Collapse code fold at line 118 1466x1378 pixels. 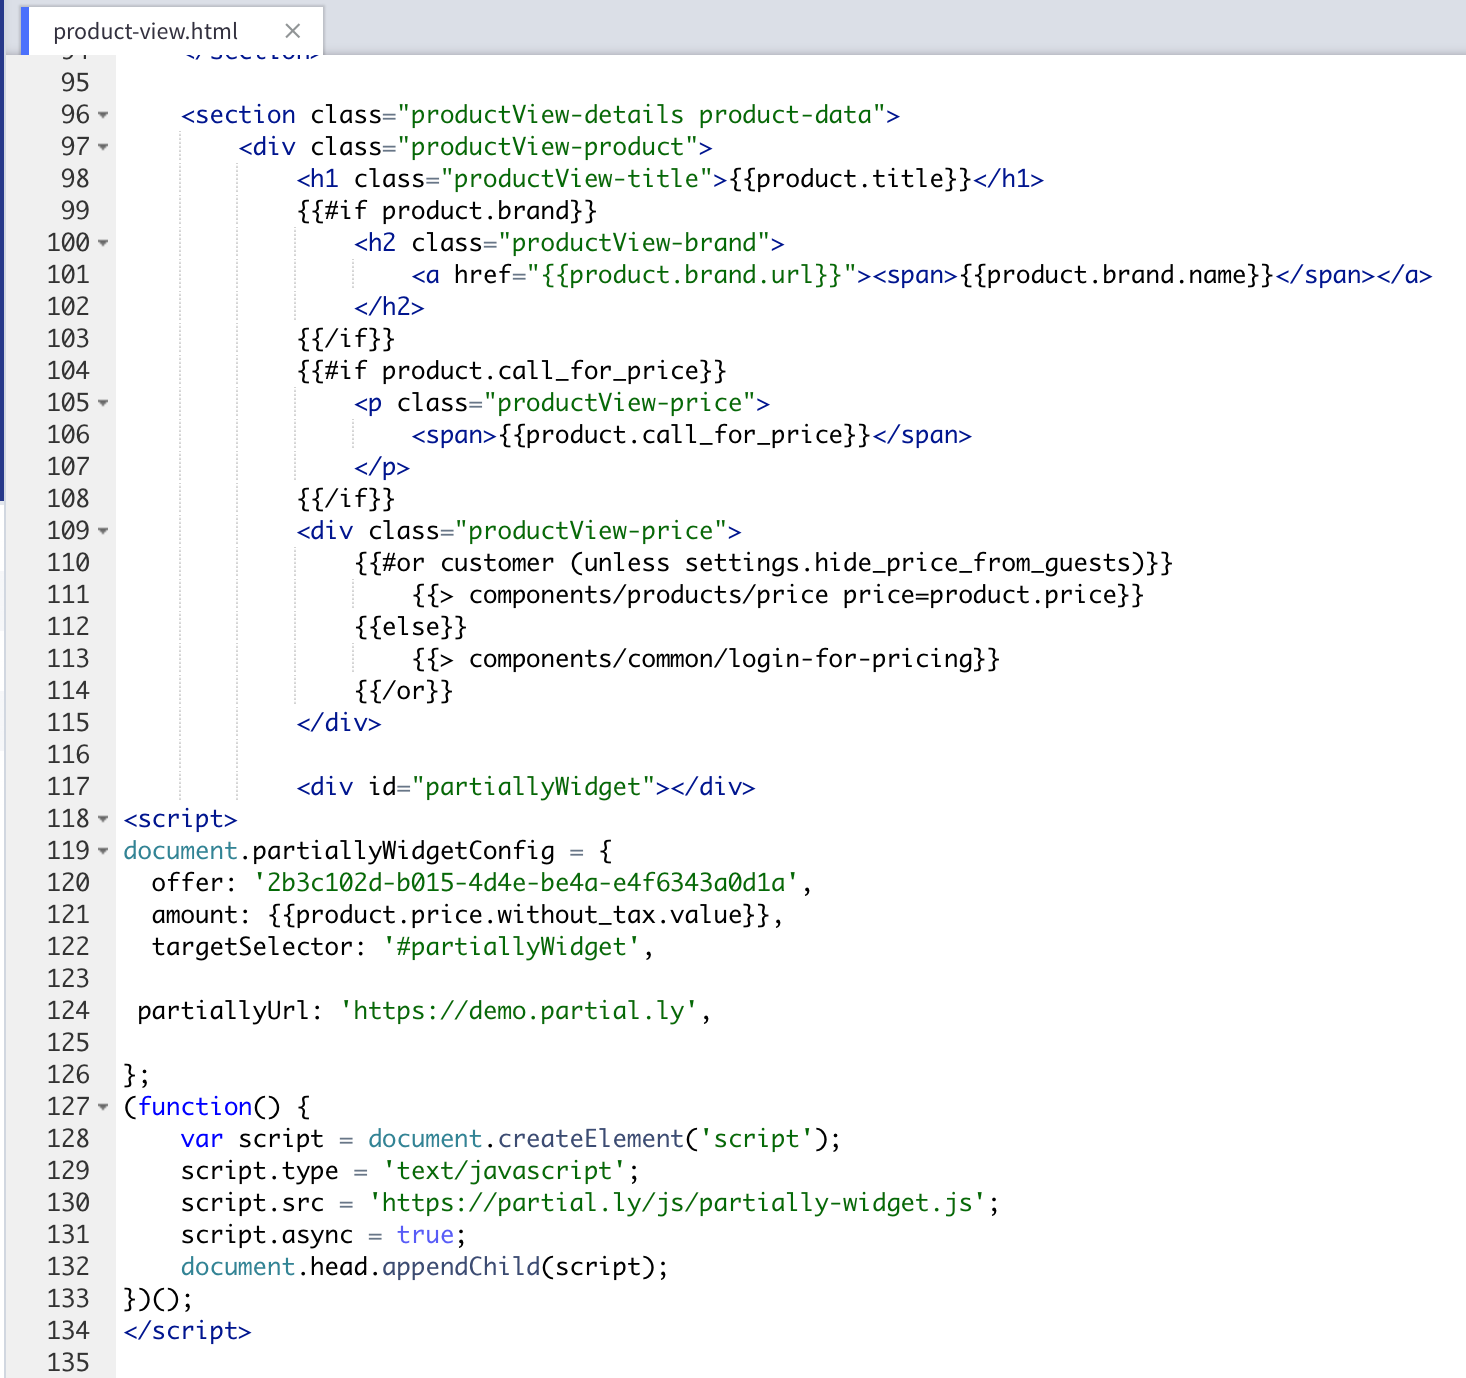tap(103, 819)
